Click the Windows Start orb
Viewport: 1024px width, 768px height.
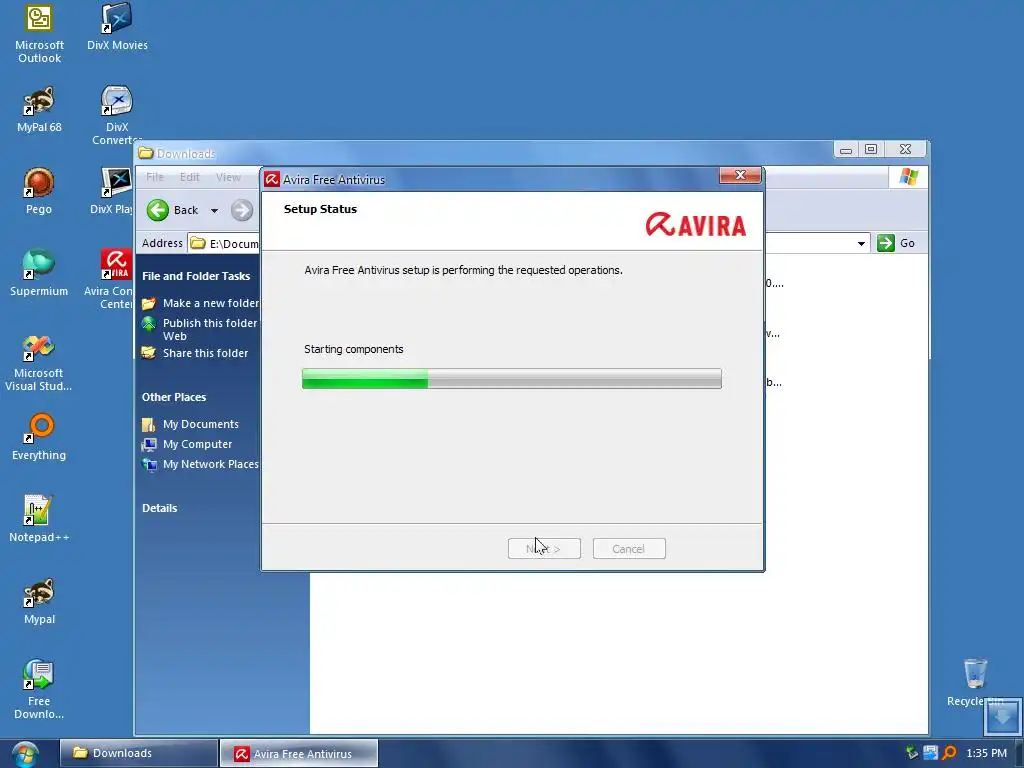click(24, 754)
